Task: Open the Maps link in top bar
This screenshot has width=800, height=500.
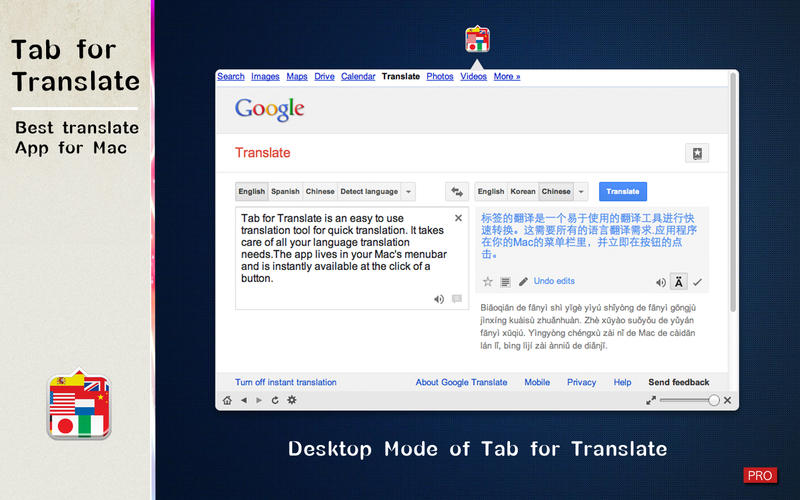Action: (x=297, y=77)
